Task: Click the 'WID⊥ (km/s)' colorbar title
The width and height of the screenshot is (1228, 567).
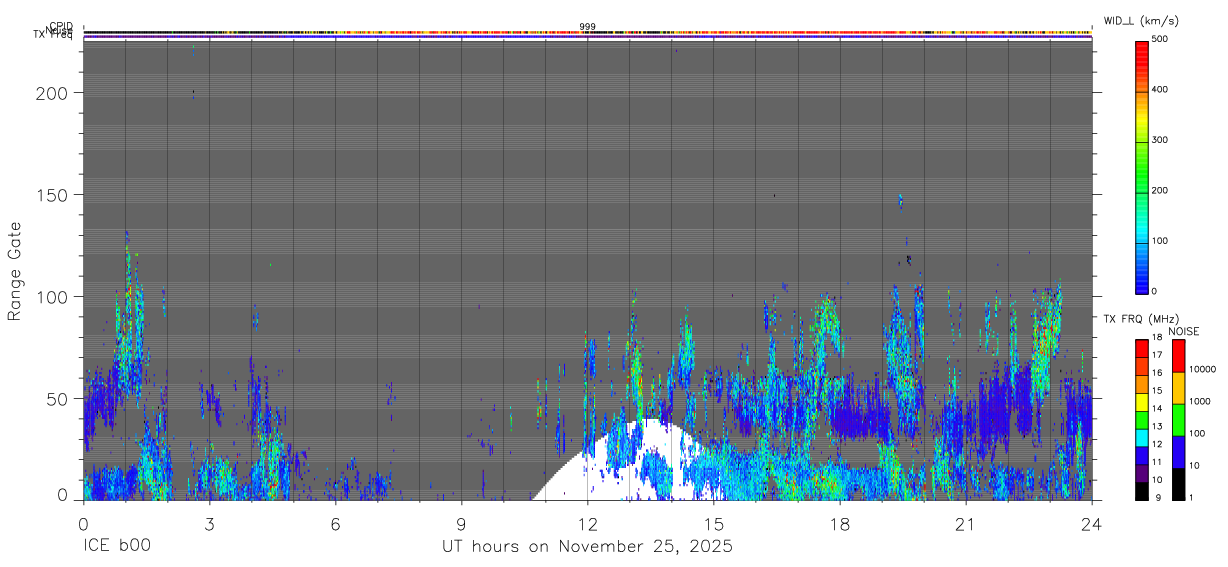Action: pos(1143,21)
